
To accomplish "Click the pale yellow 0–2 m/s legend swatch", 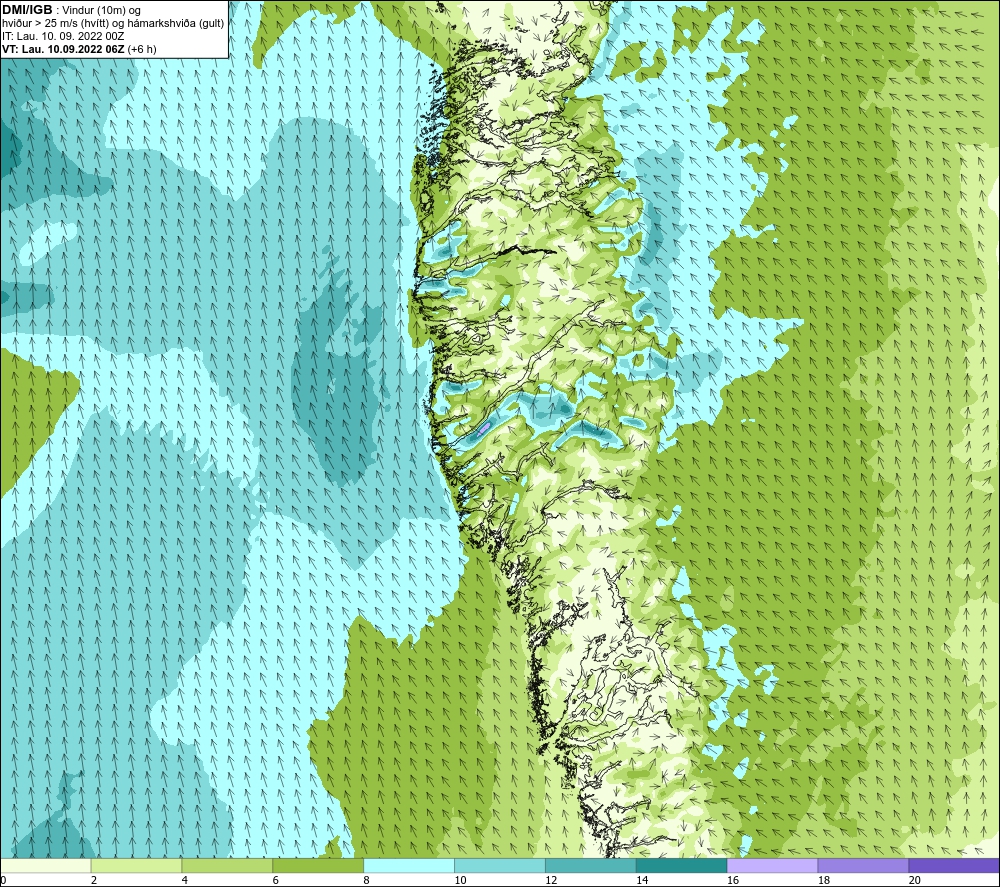I will [x=46, y=865].
